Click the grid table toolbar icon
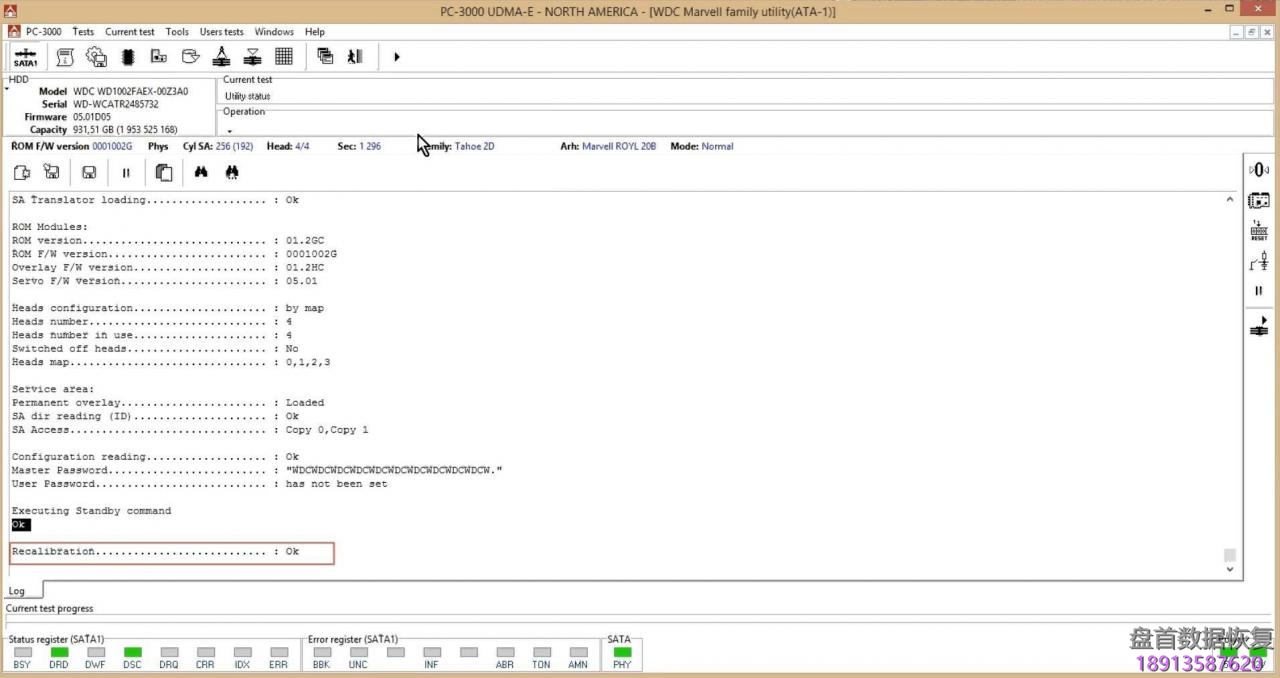The width and height of the screenshot is (1280, 678). point(283,57)
